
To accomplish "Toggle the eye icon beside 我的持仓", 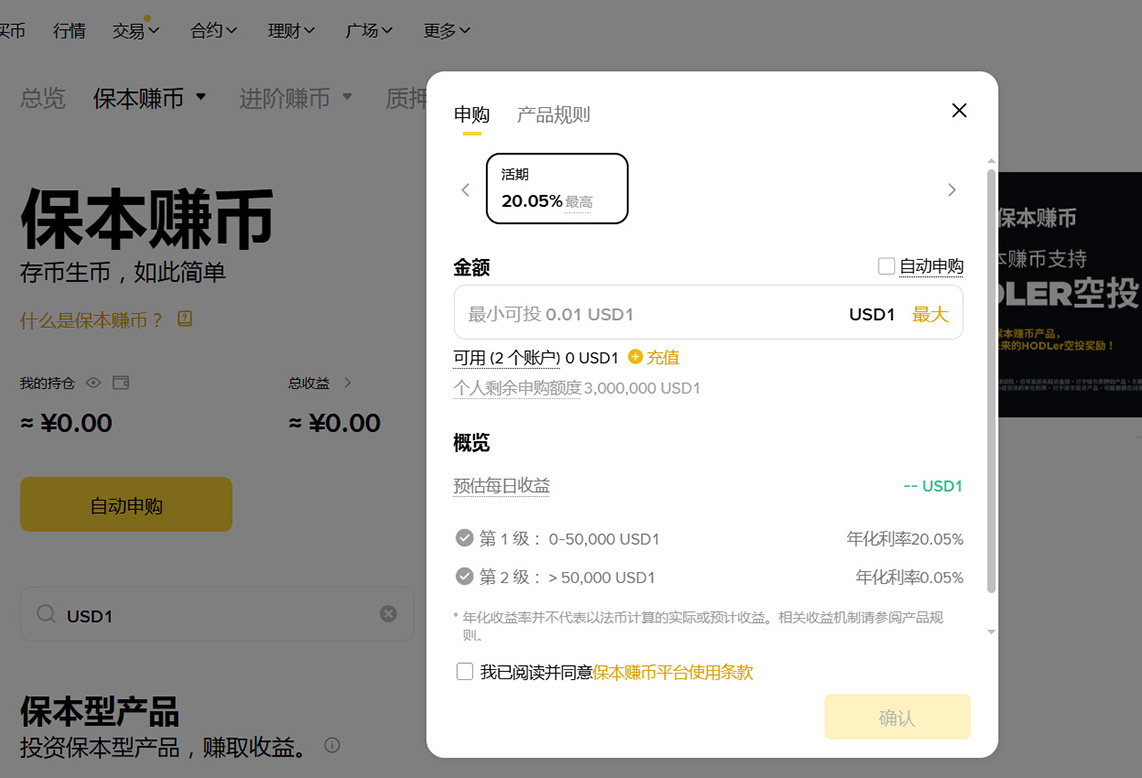I will pyautogui.click(x=94, y=383).
